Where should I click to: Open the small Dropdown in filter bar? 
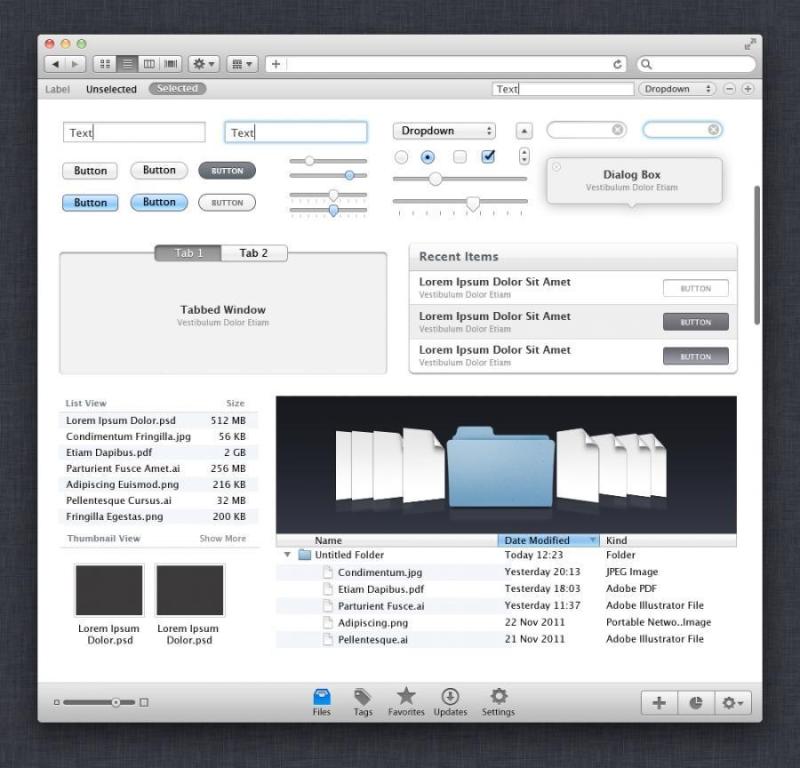tap(676, 89)
